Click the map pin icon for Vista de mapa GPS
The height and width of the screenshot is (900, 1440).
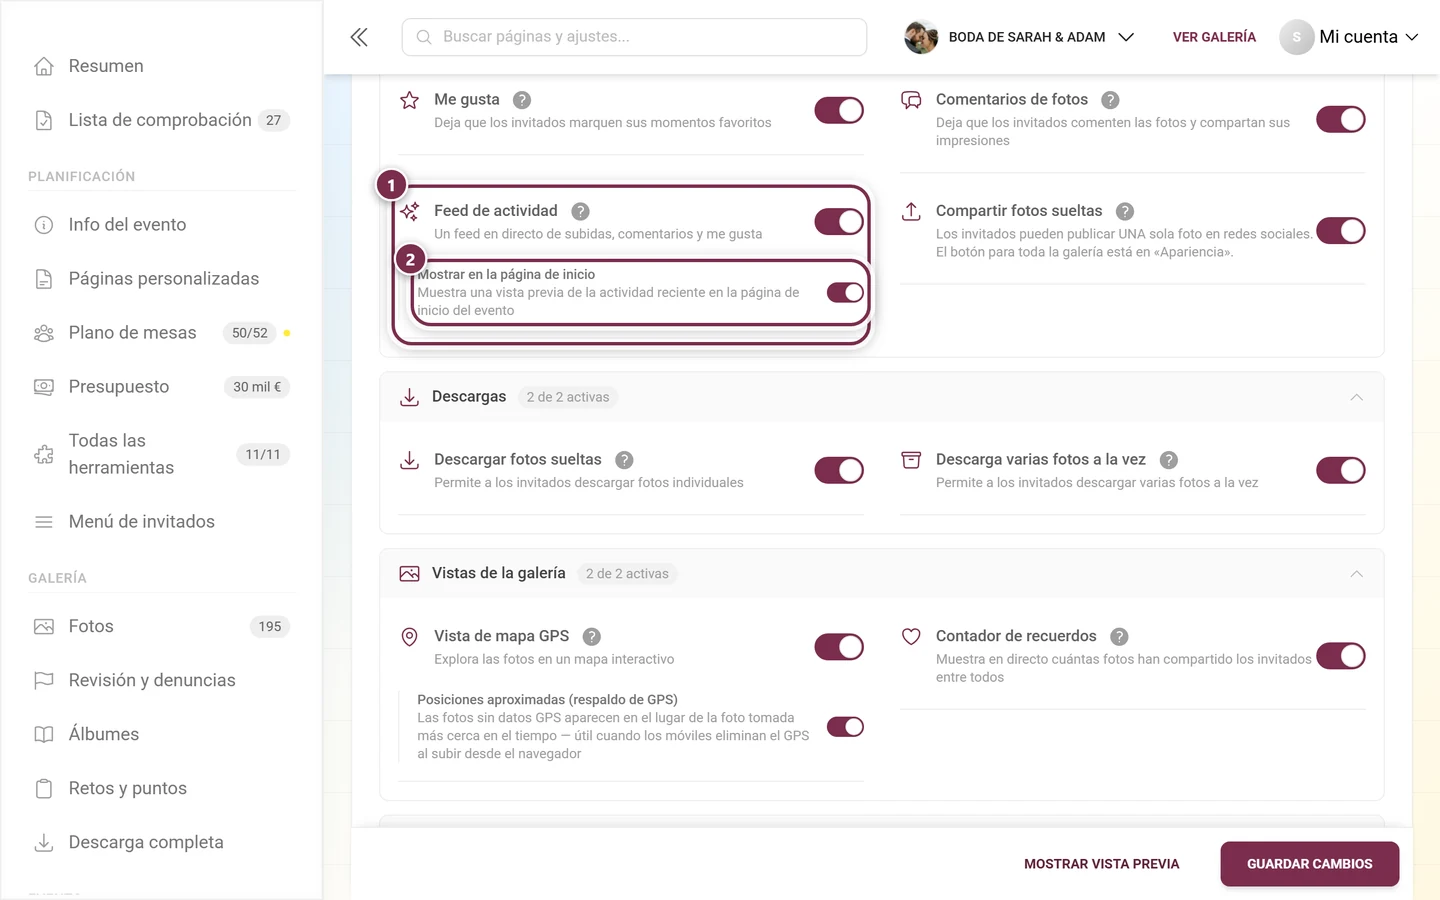[409, 637]
